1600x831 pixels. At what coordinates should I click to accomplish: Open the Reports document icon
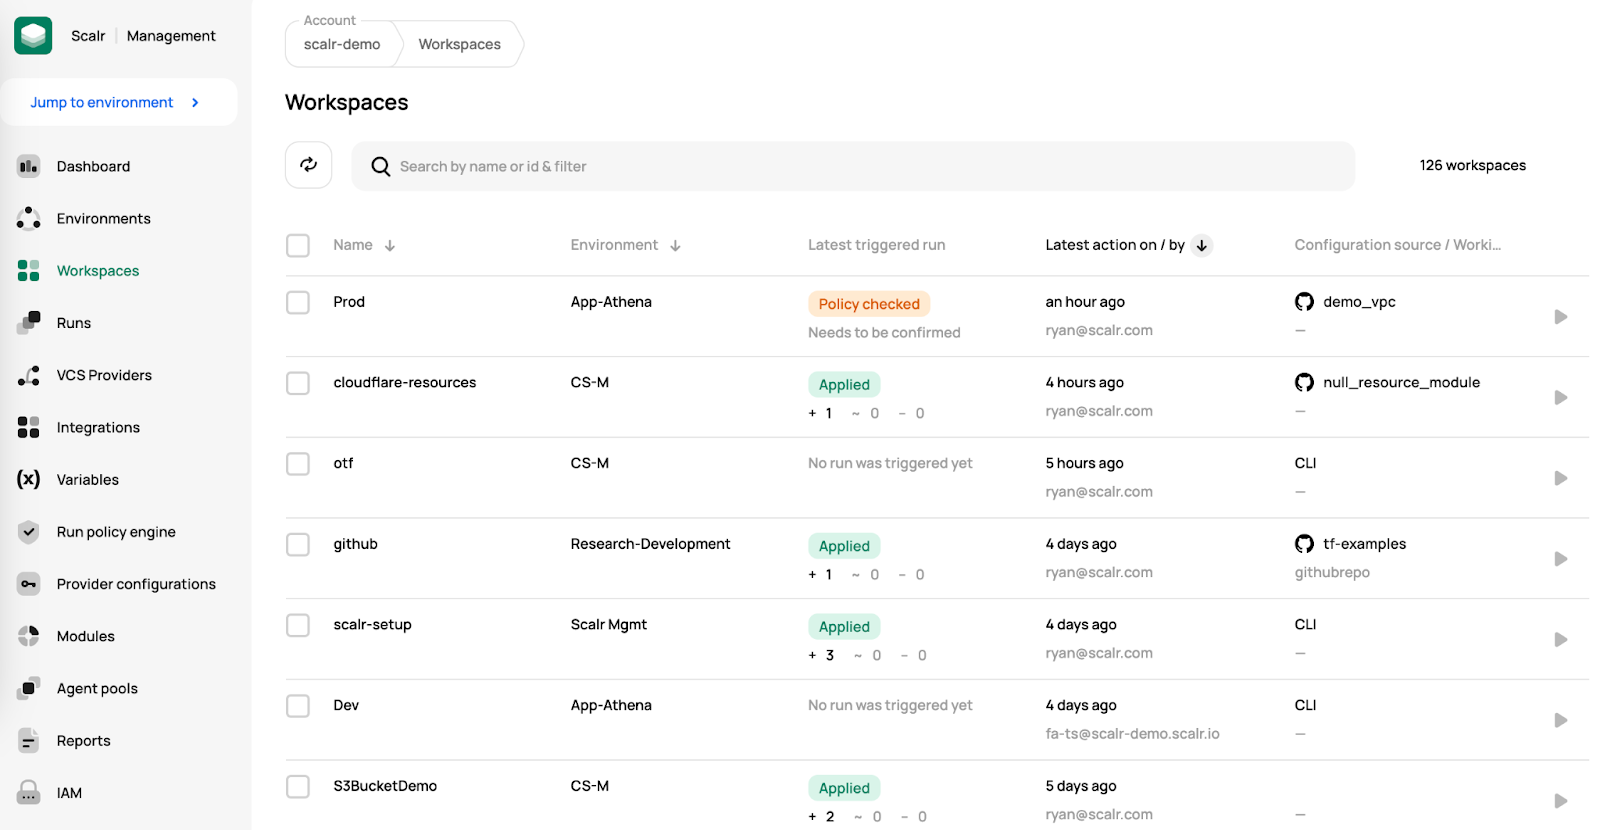(28, 740)
